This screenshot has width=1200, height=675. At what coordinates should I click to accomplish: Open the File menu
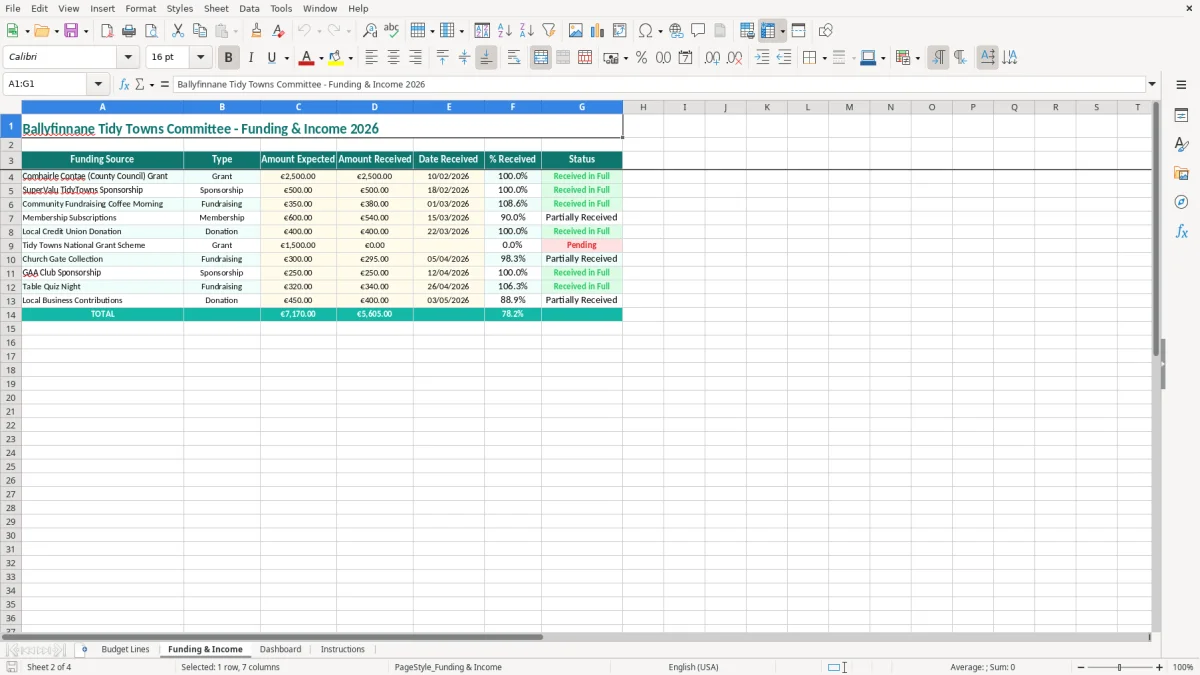[x=13, y=8]
